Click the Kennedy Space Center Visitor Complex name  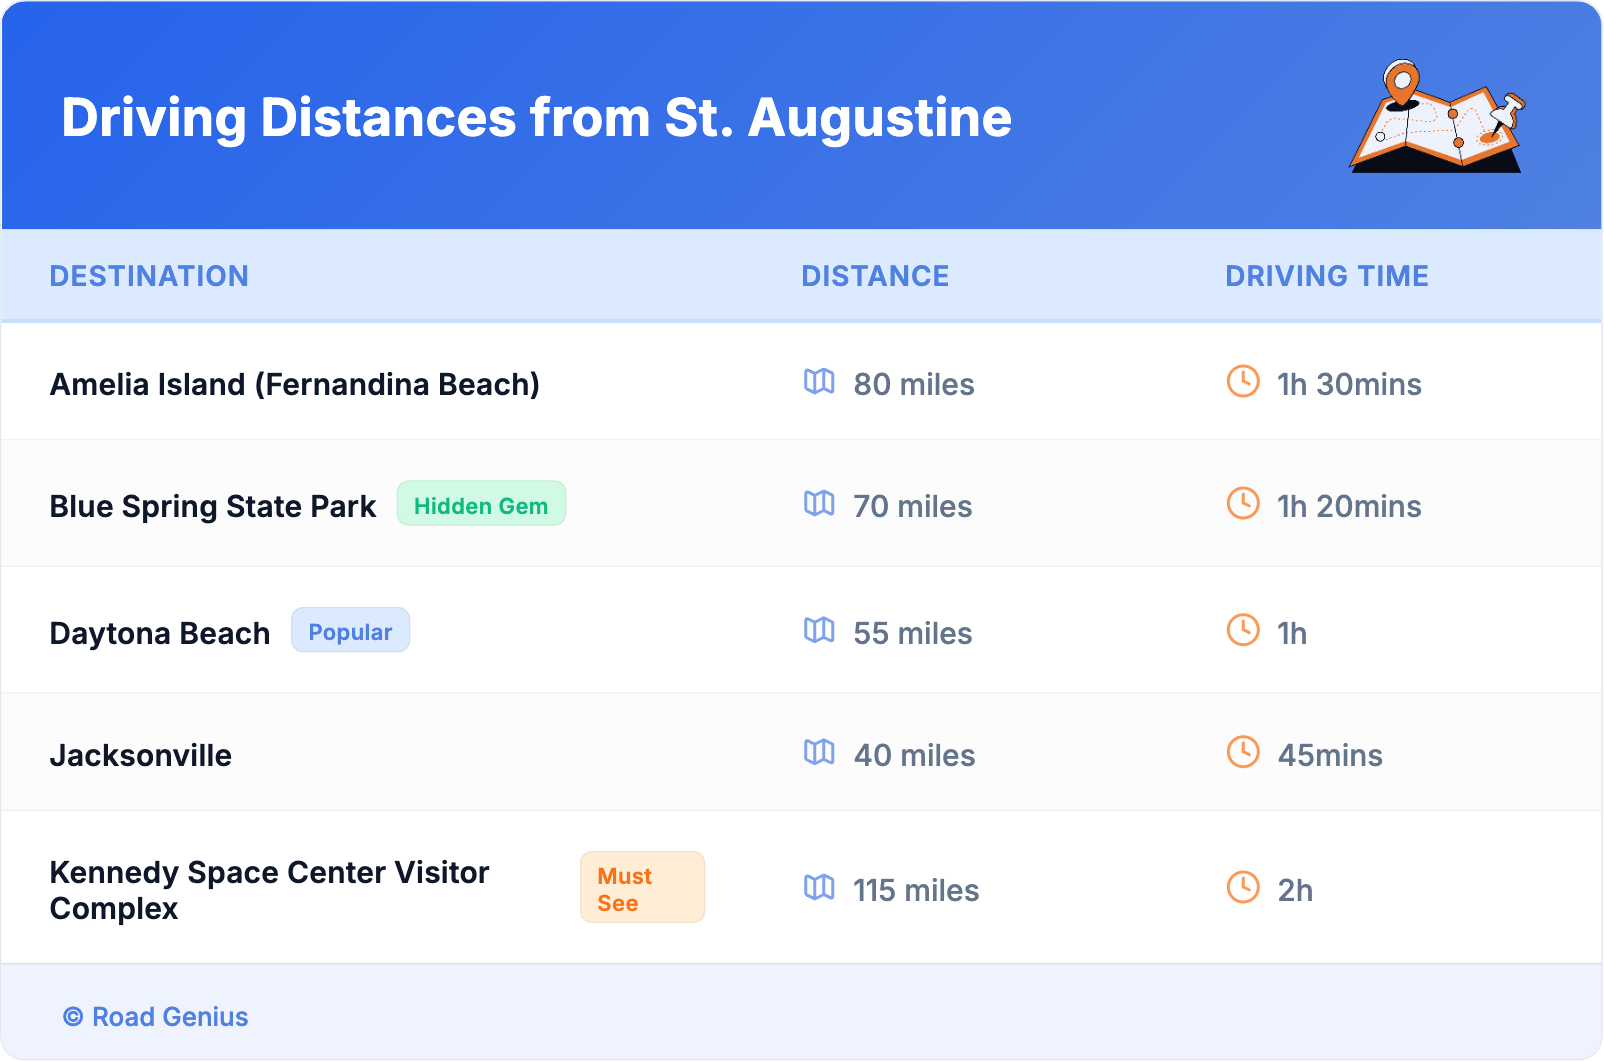[269, 890]
